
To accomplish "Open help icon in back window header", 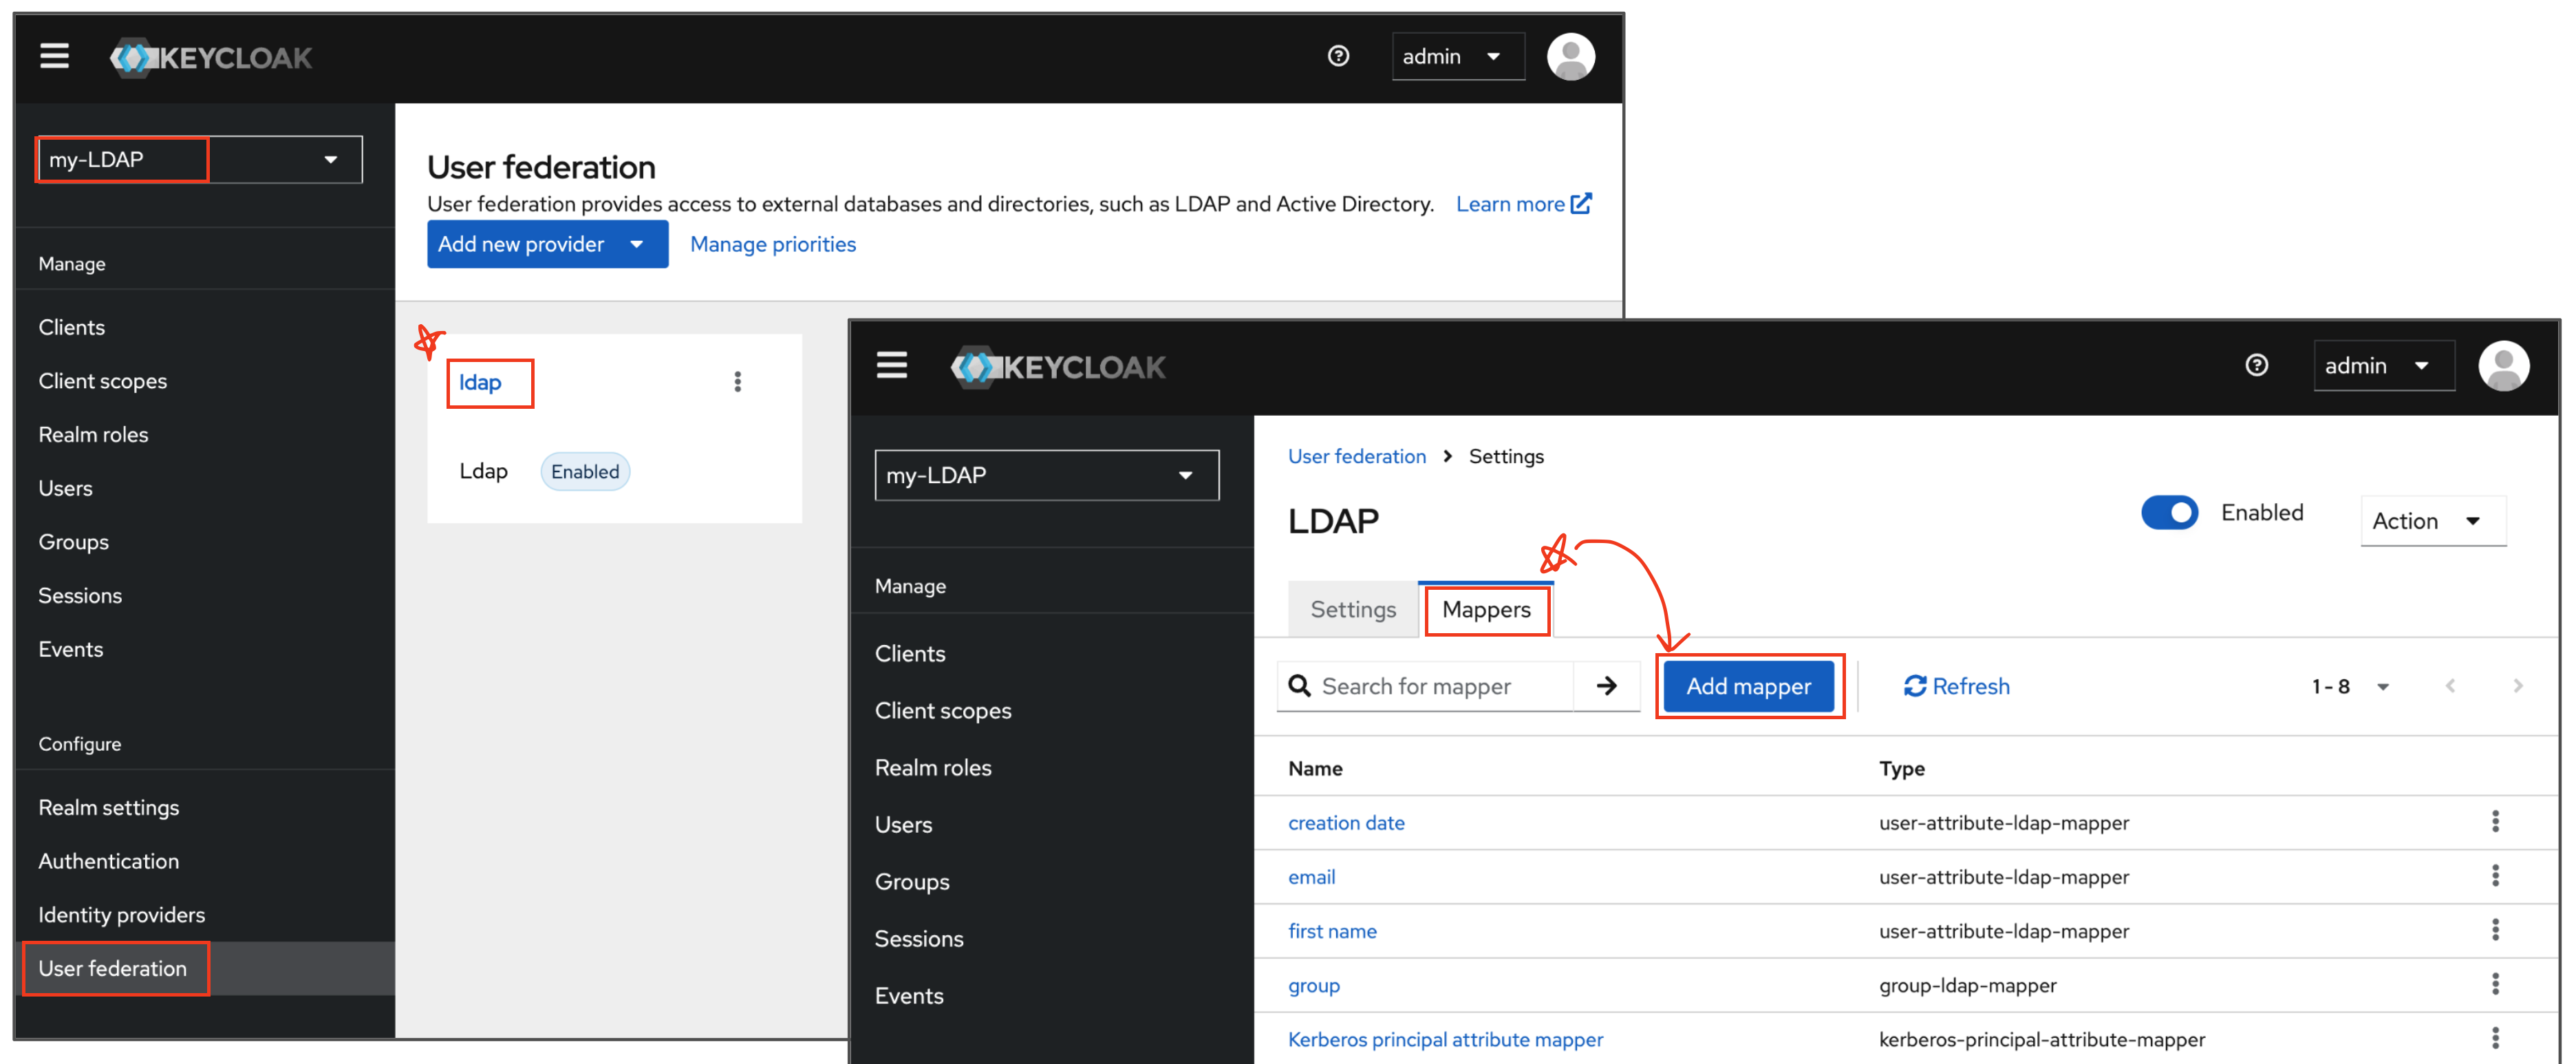I will [x=1338, y=57].
